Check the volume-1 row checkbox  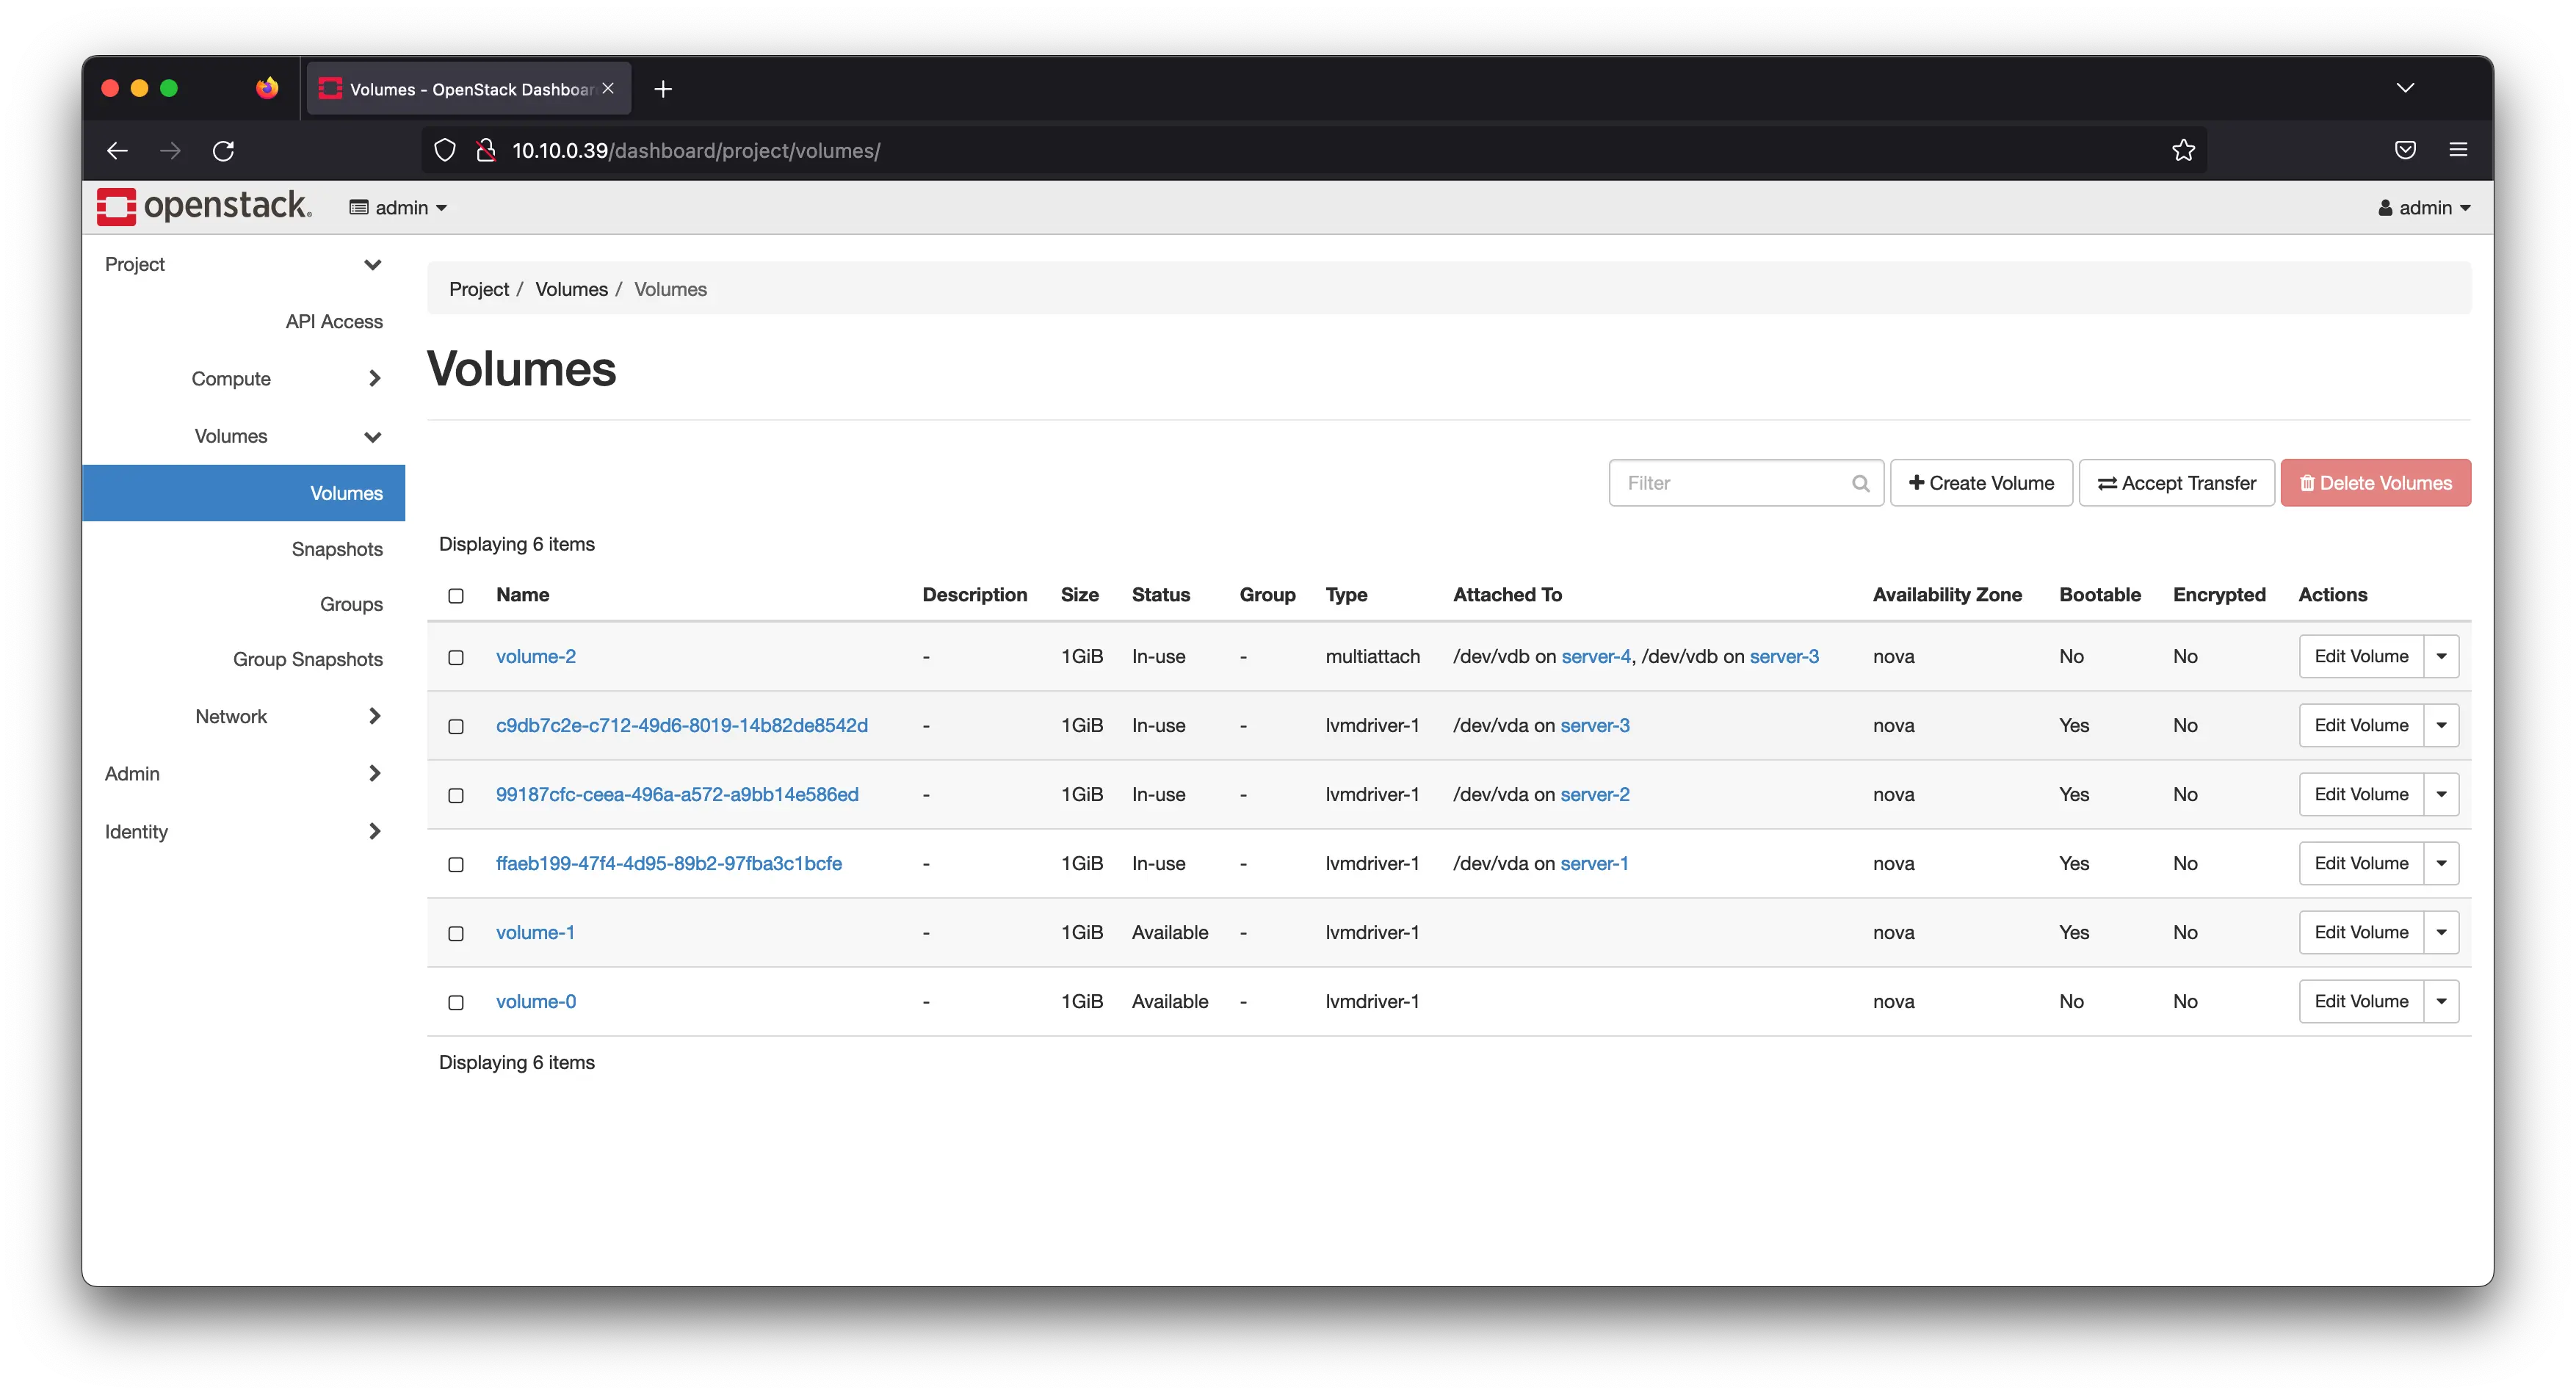pos(456,933)
